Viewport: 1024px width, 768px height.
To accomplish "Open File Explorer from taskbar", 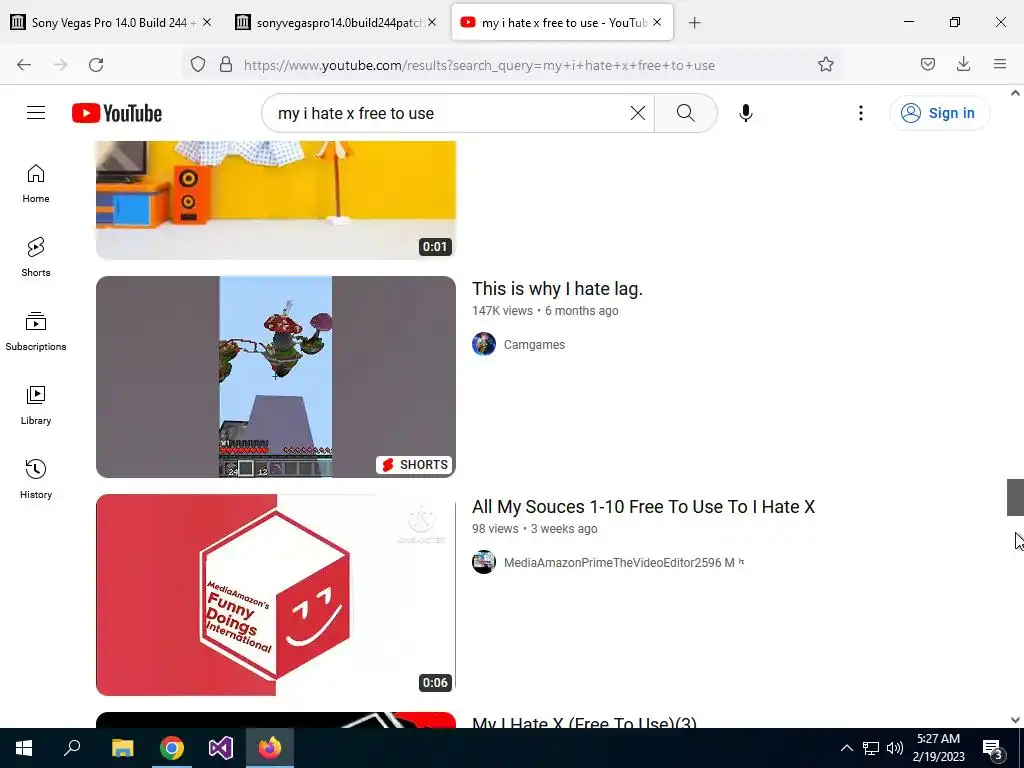I will click(122, 748).
